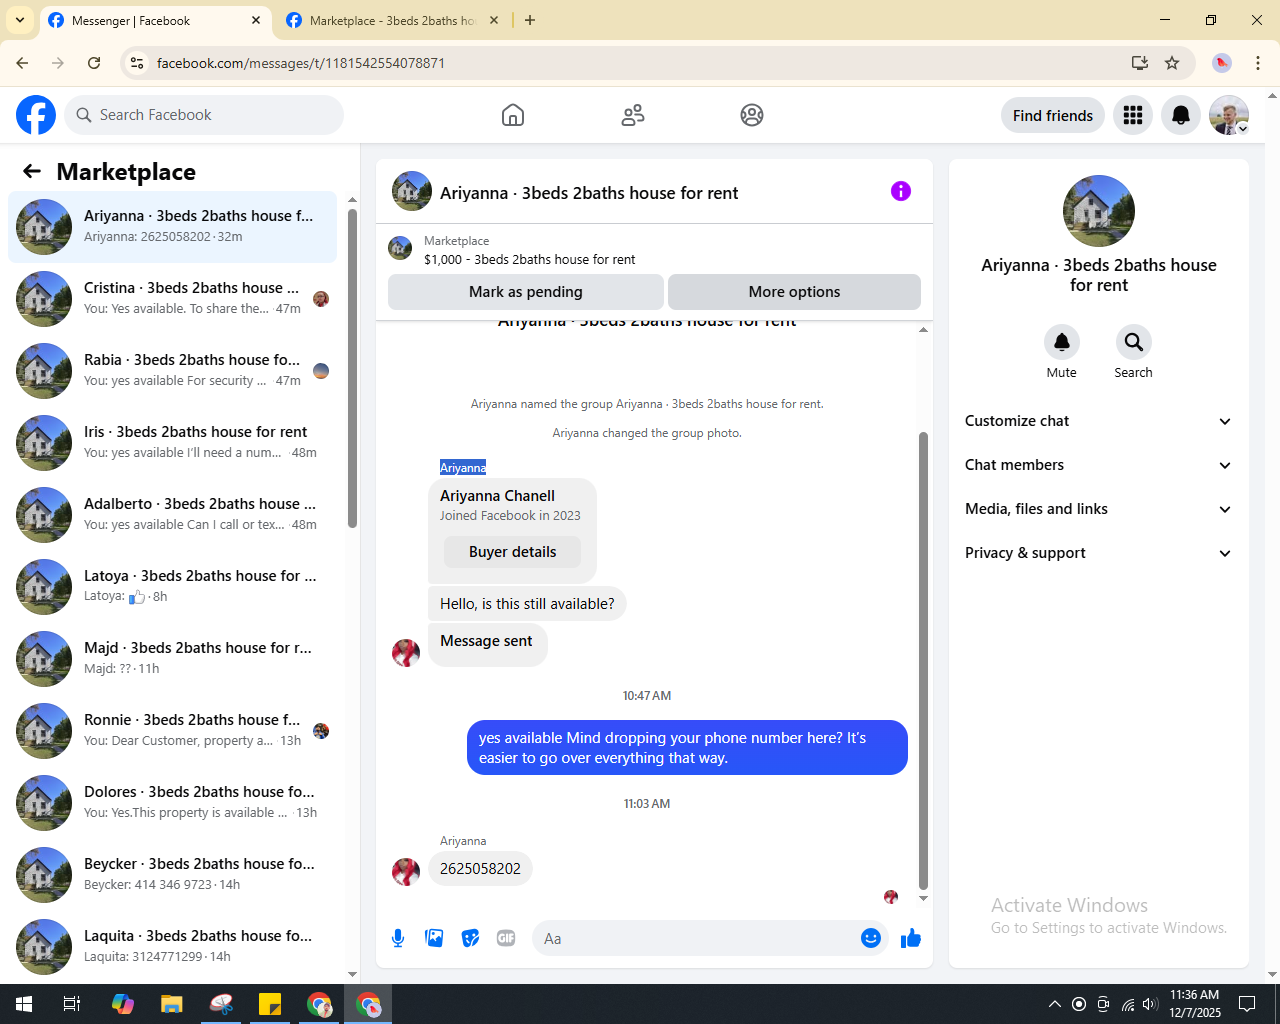1280x1024 pixels.
Task: Send a like thumbs-up icon
Action: pyautogui.click(x=911, y=938)
